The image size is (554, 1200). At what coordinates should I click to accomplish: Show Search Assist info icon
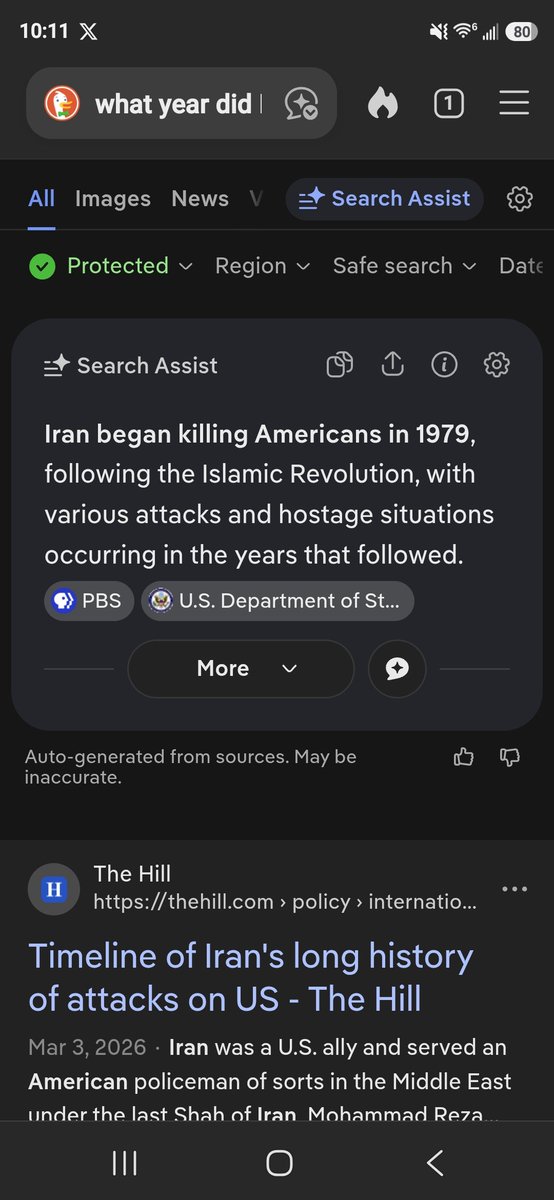click(444, 365)
